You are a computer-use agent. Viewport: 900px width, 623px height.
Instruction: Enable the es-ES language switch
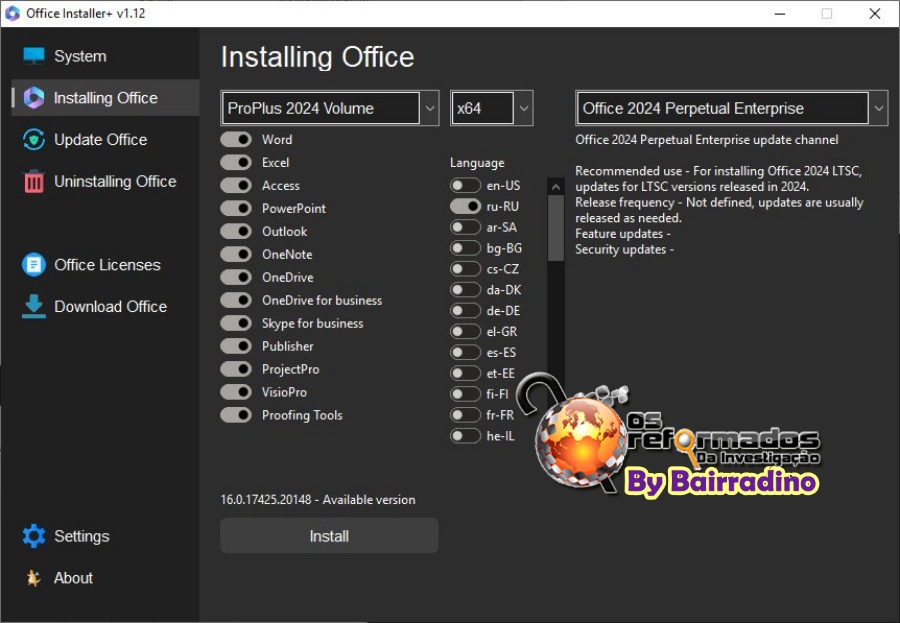coord(465,353)
